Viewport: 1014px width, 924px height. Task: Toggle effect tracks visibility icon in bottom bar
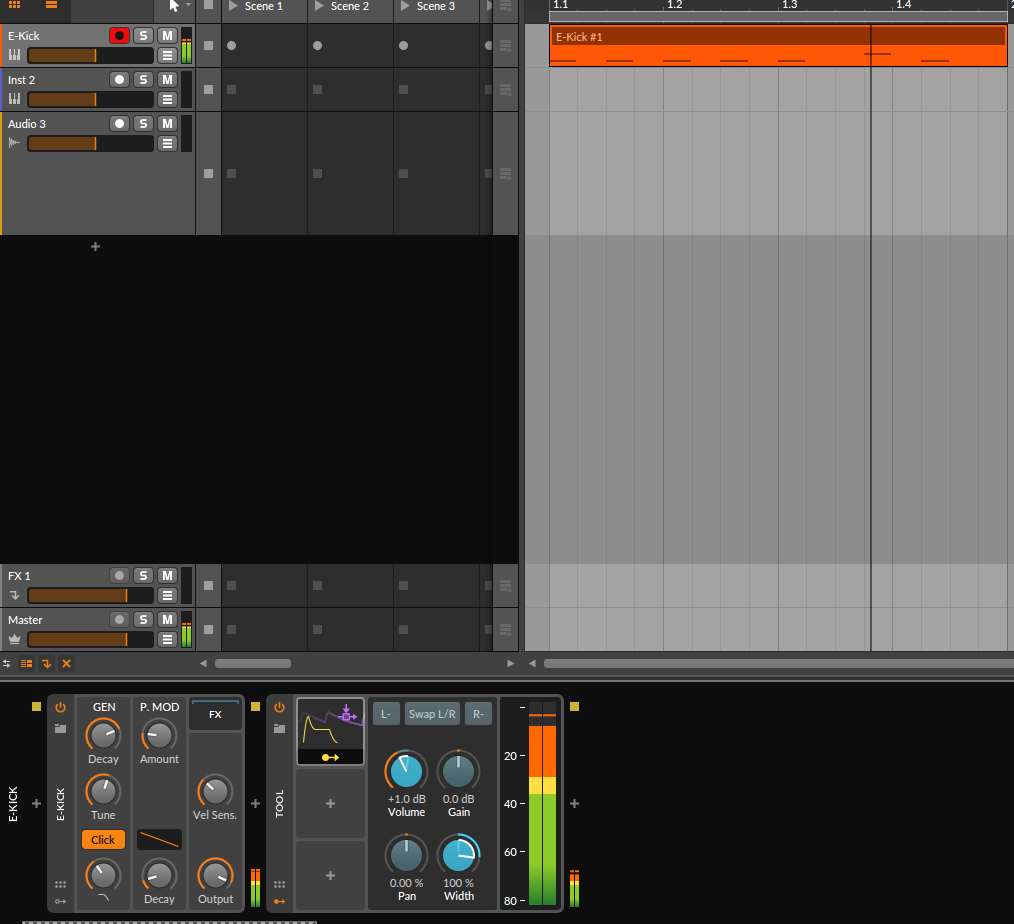tap(47, 663)
